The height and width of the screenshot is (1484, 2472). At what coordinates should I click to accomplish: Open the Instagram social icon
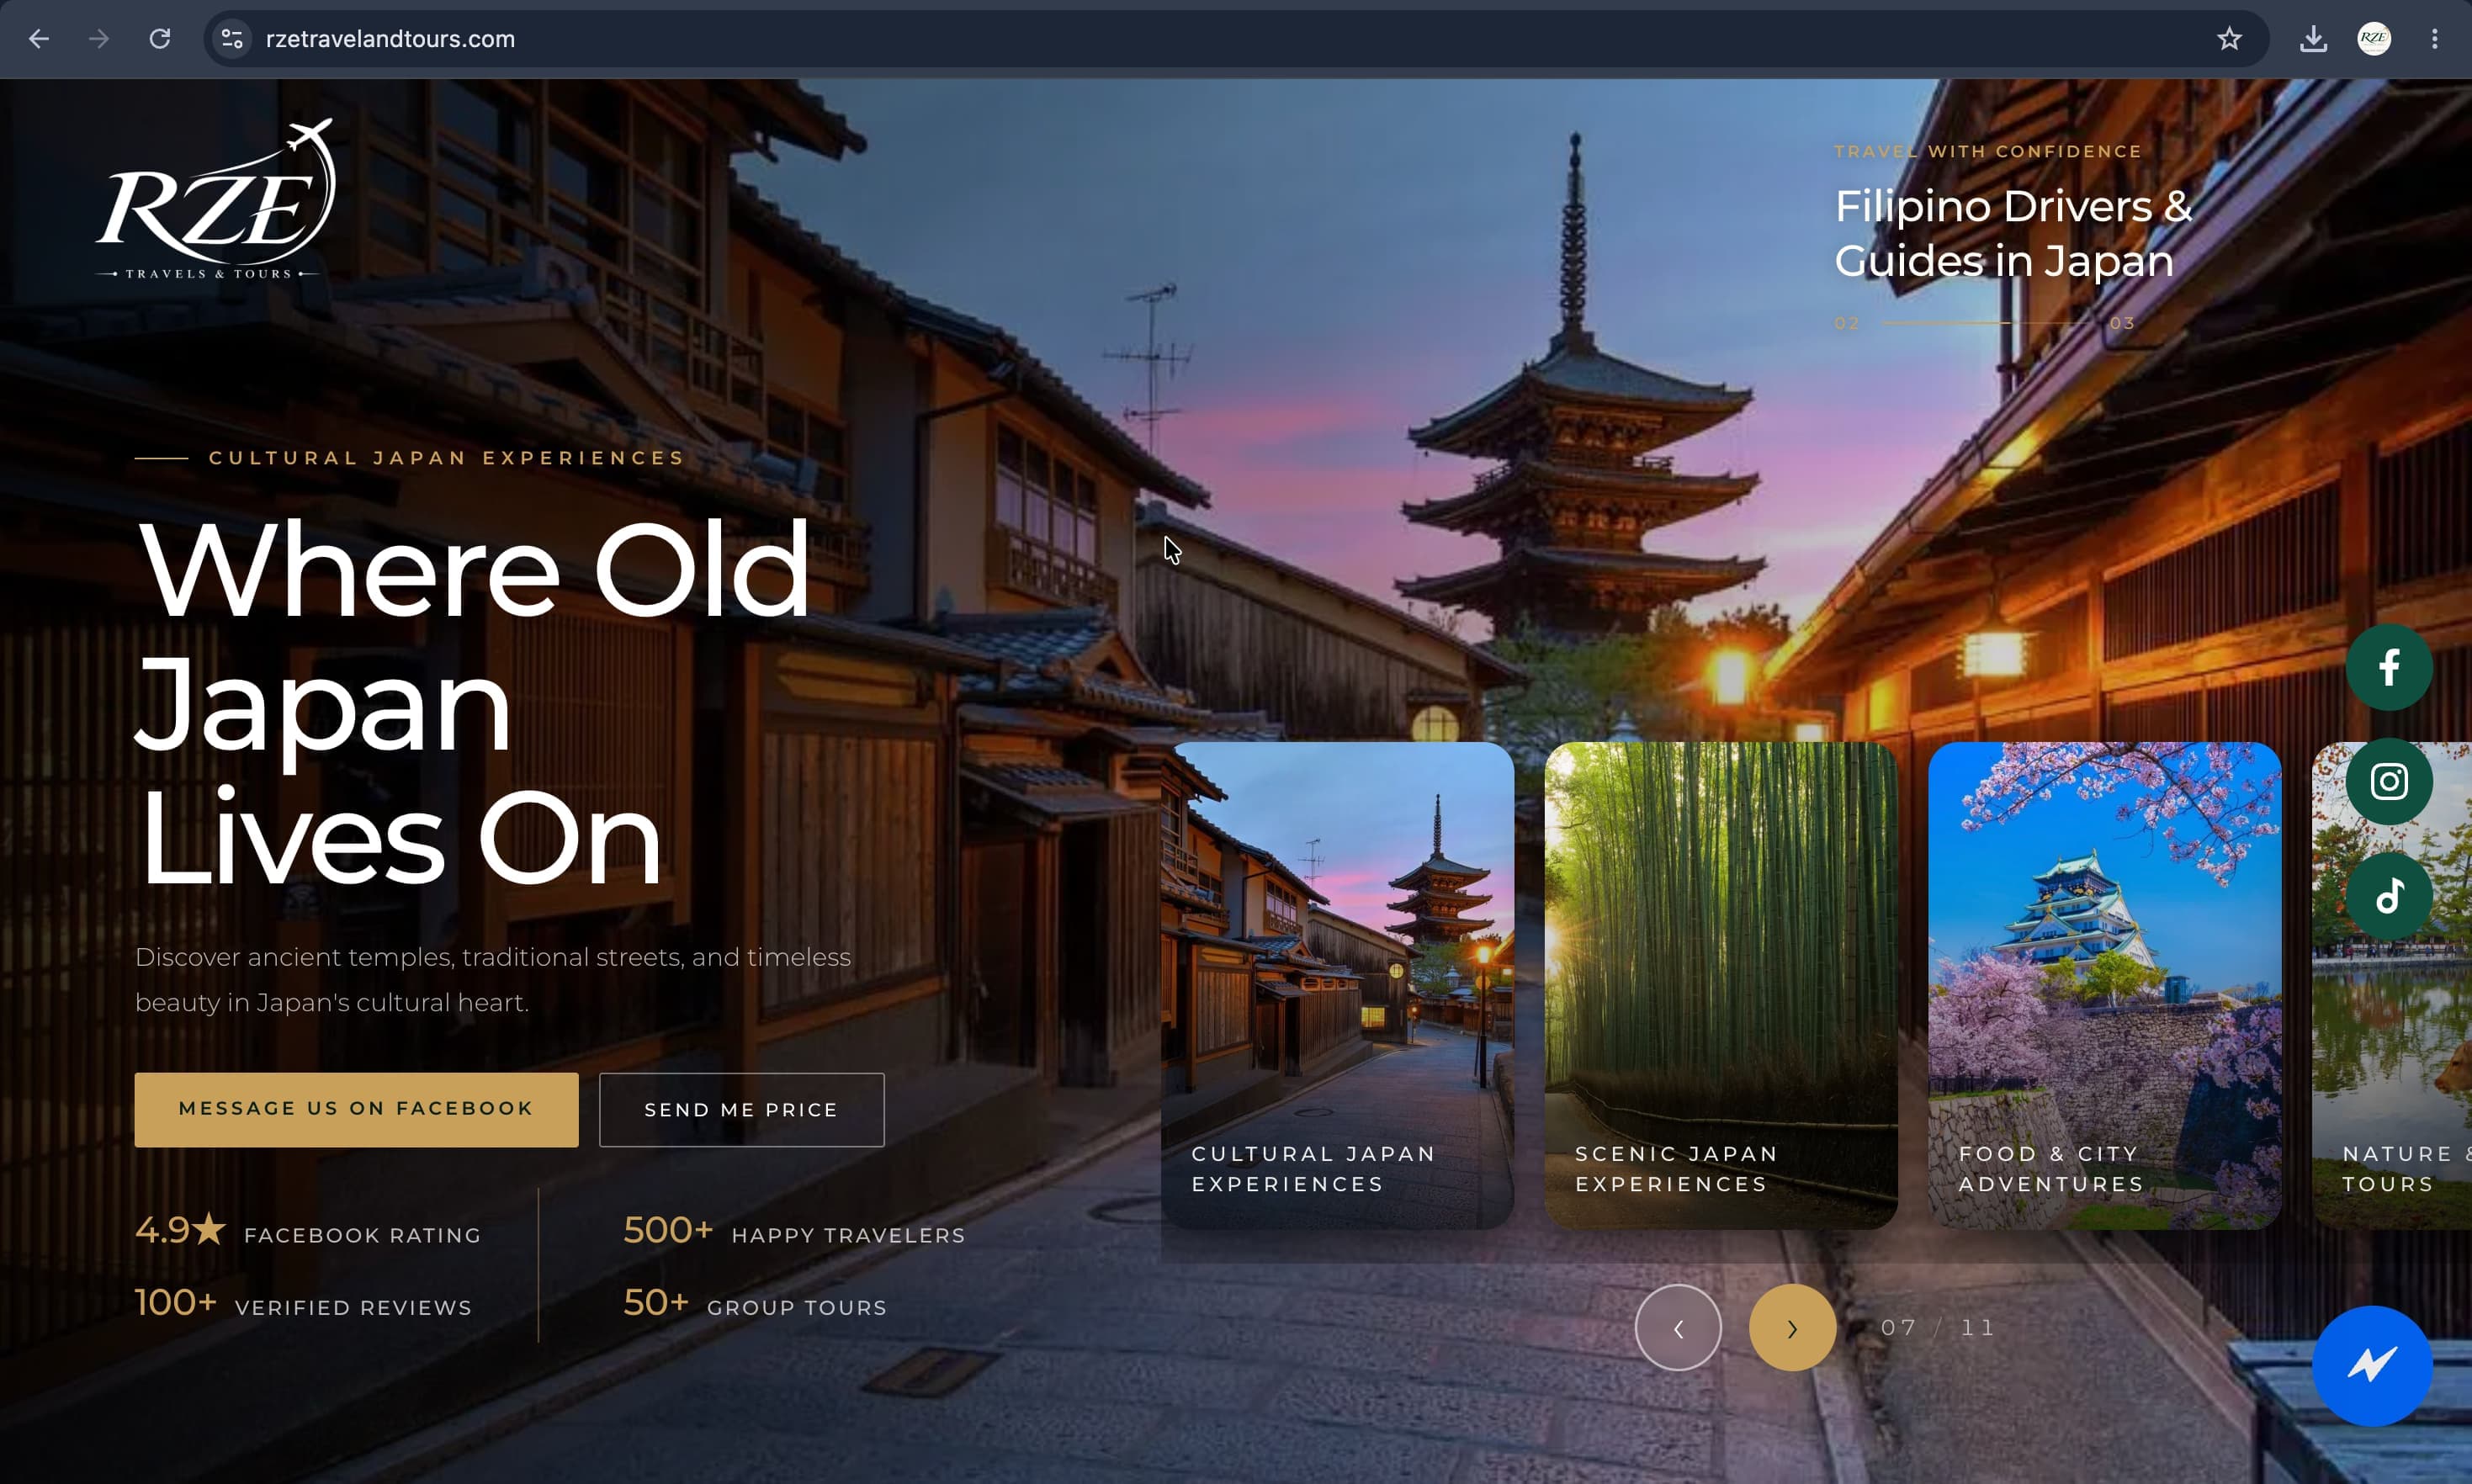click(x=2389, y=781)
